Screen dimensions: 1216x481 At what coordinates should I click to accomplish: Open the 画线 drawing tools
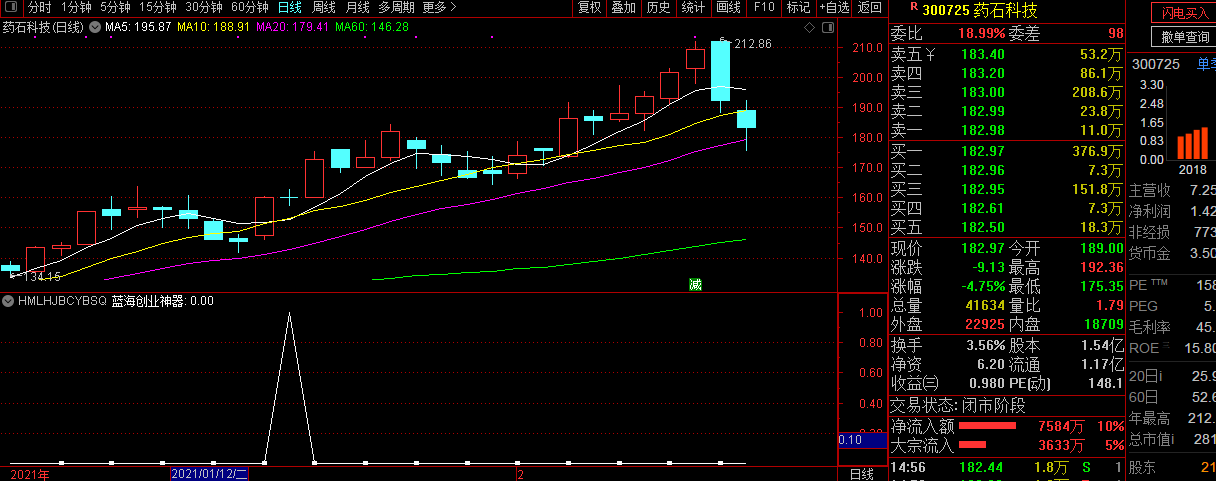(x=728, y=8)
